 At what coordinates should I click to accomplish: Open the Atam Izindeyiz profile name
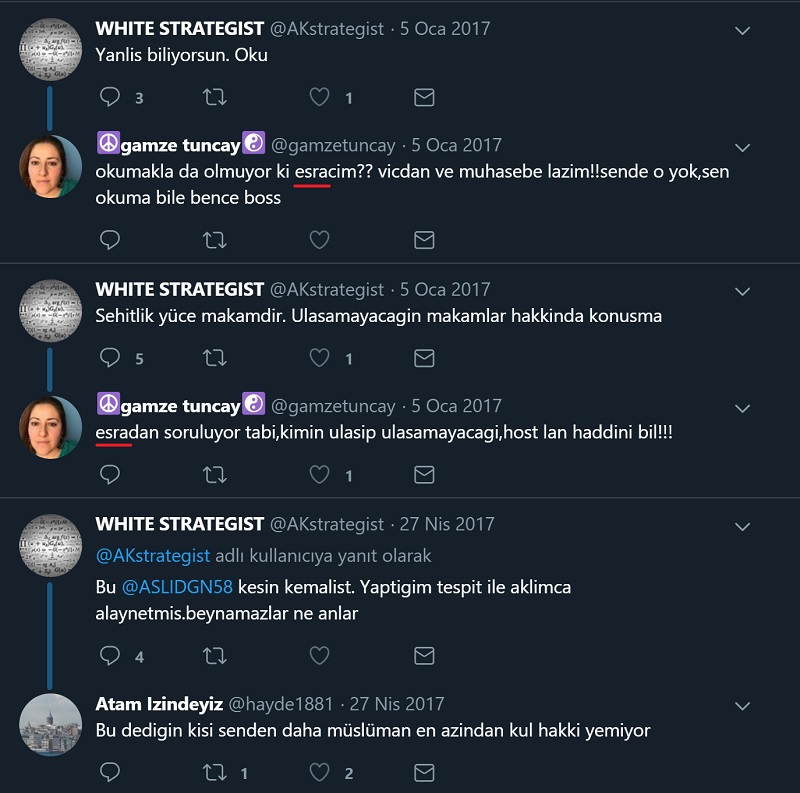coord(159,704)
